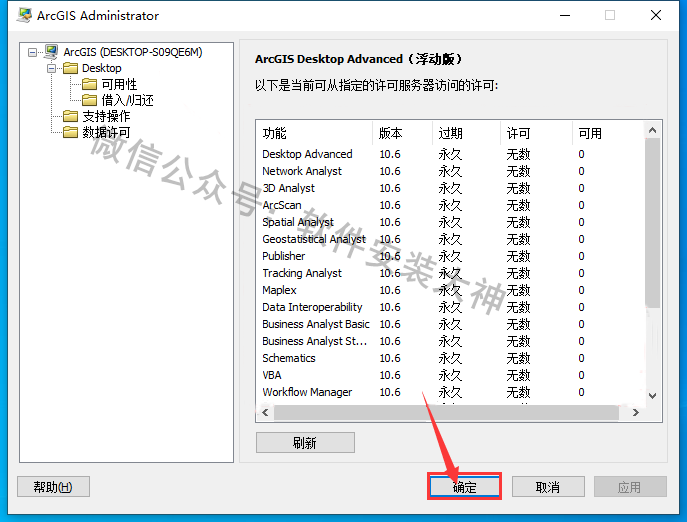The image size is (687, 522).
Task: Select the Desktop Advanced row
Action: (450, 154)
